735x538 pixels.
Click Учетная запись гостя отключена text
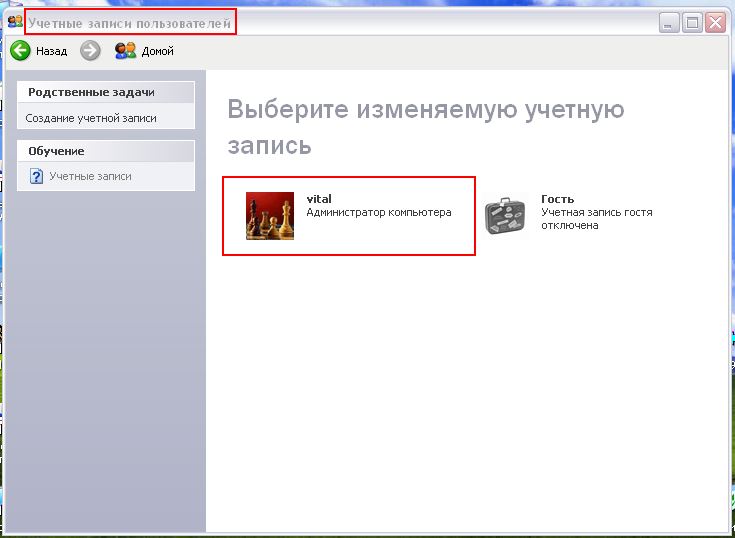pyautogui.click(x=597, y=219)
